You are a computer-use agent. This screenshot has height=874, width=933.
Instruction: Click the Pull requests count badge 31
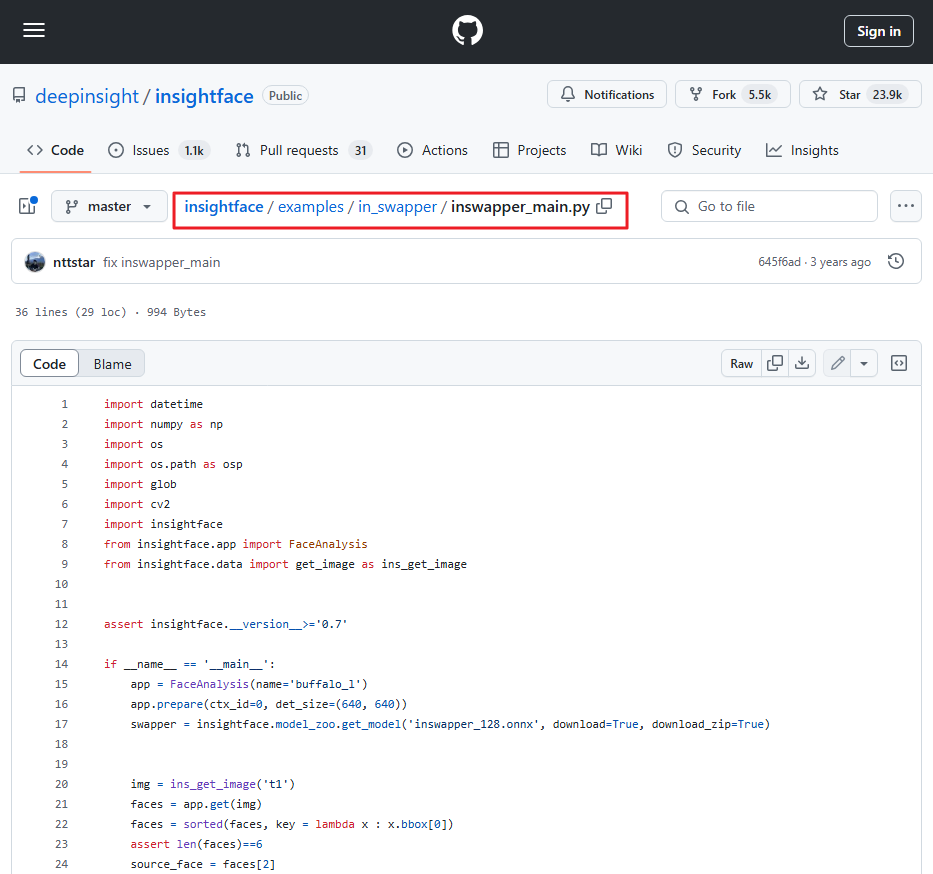[x=361, y=151]
